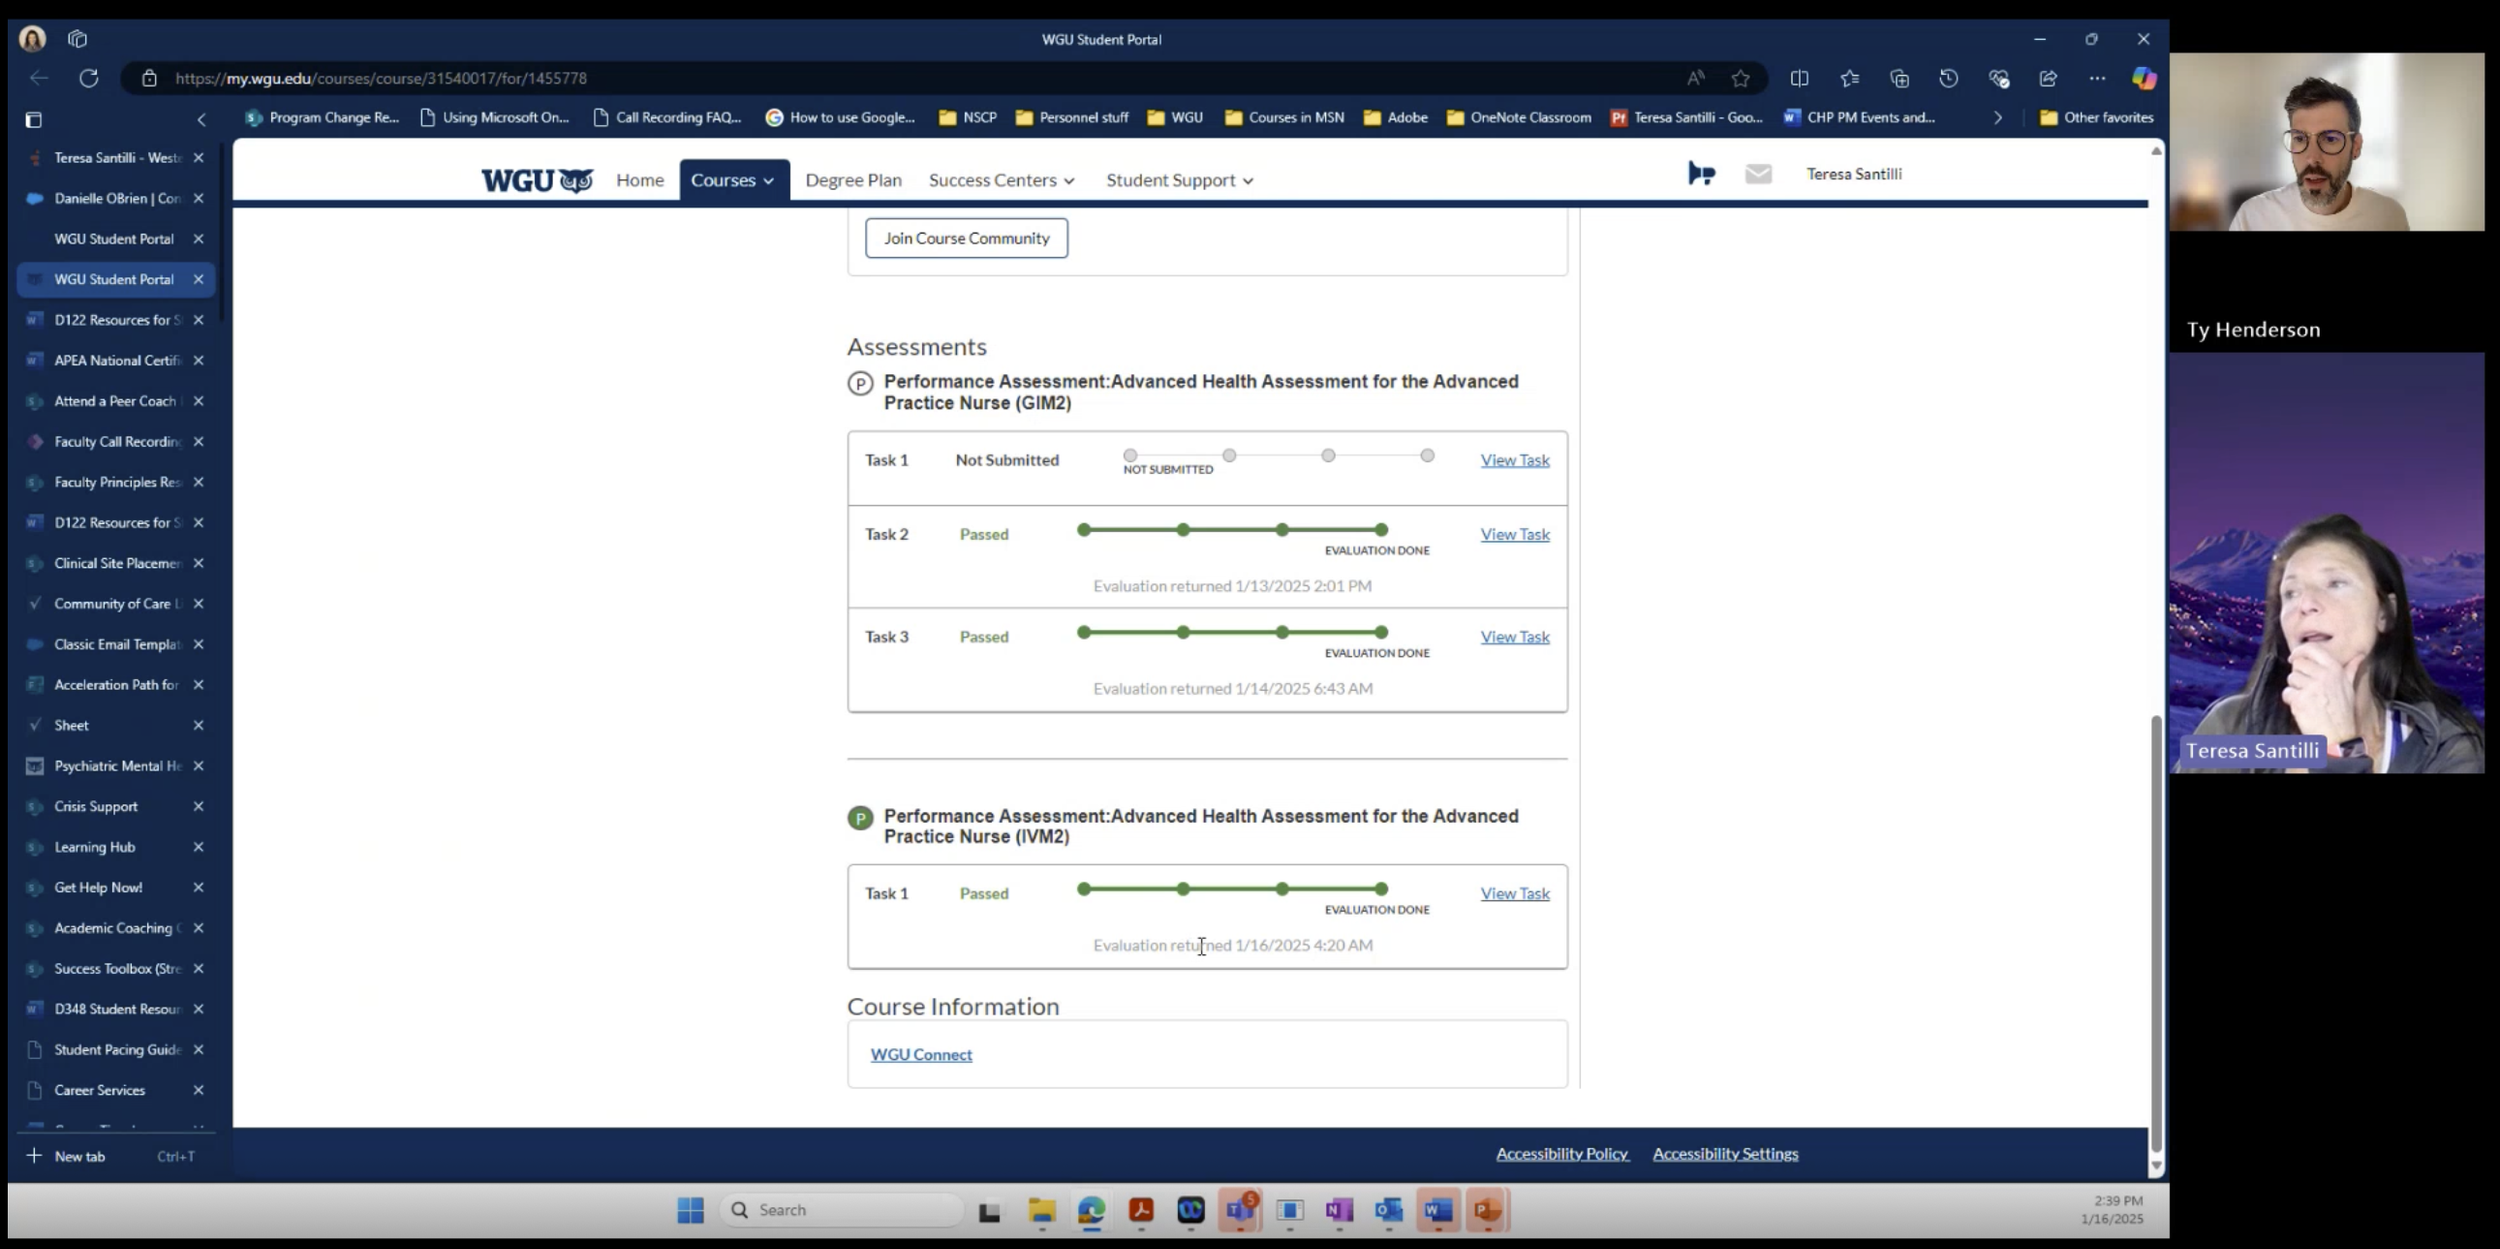Switch to Crisis Support browser tab
The width and height of the screenshot is (2500, 1249).
coord(96,806)
